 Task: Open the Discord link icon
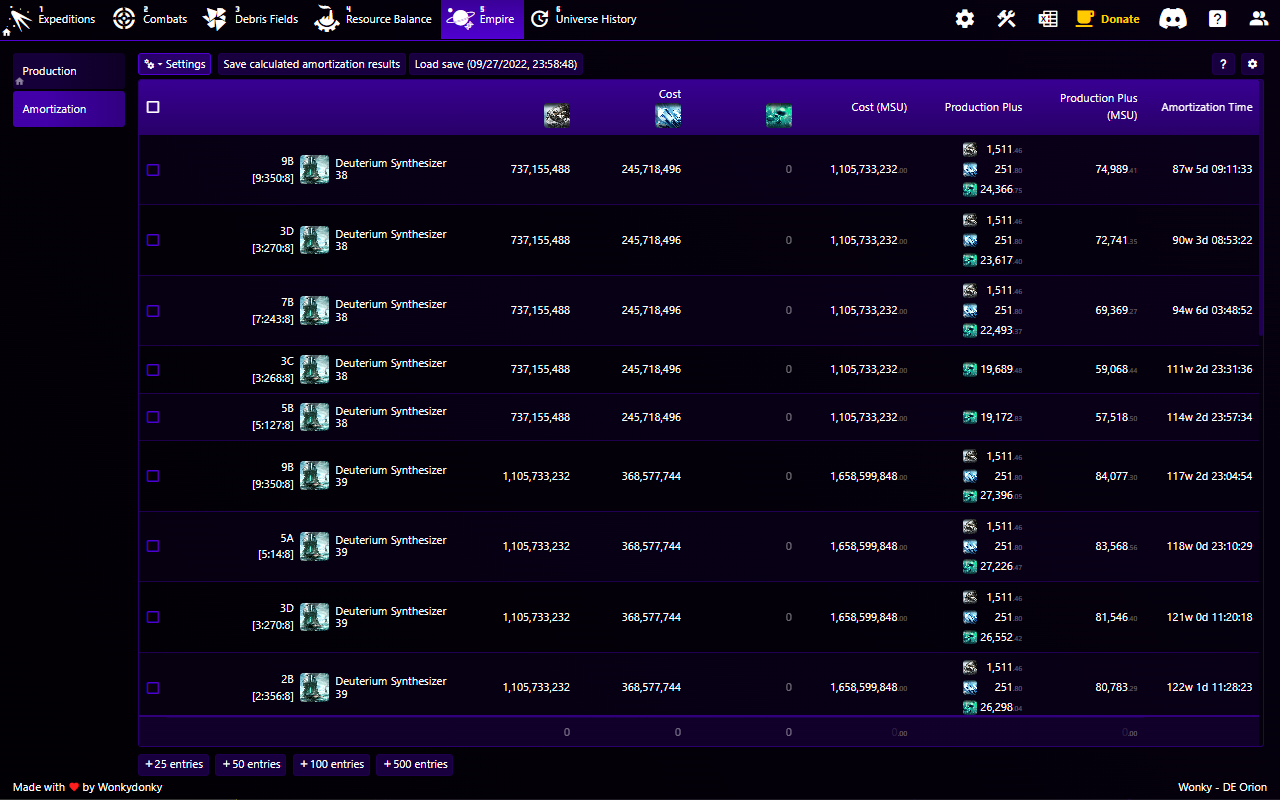pos(1172,19)
